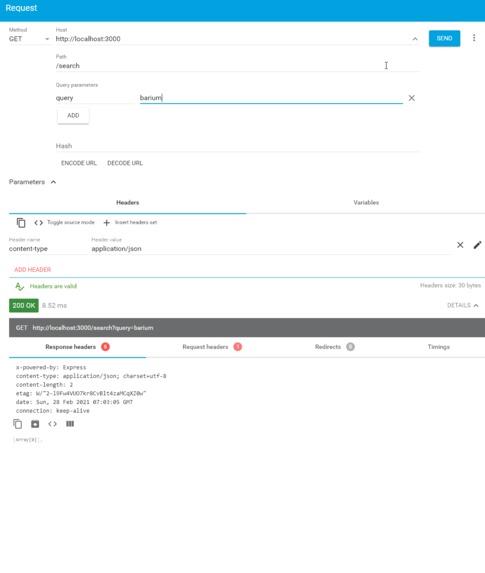Click DECODE URL button
Image resolution: width=485 pixels, height=573 pixels.
[125, 163]
